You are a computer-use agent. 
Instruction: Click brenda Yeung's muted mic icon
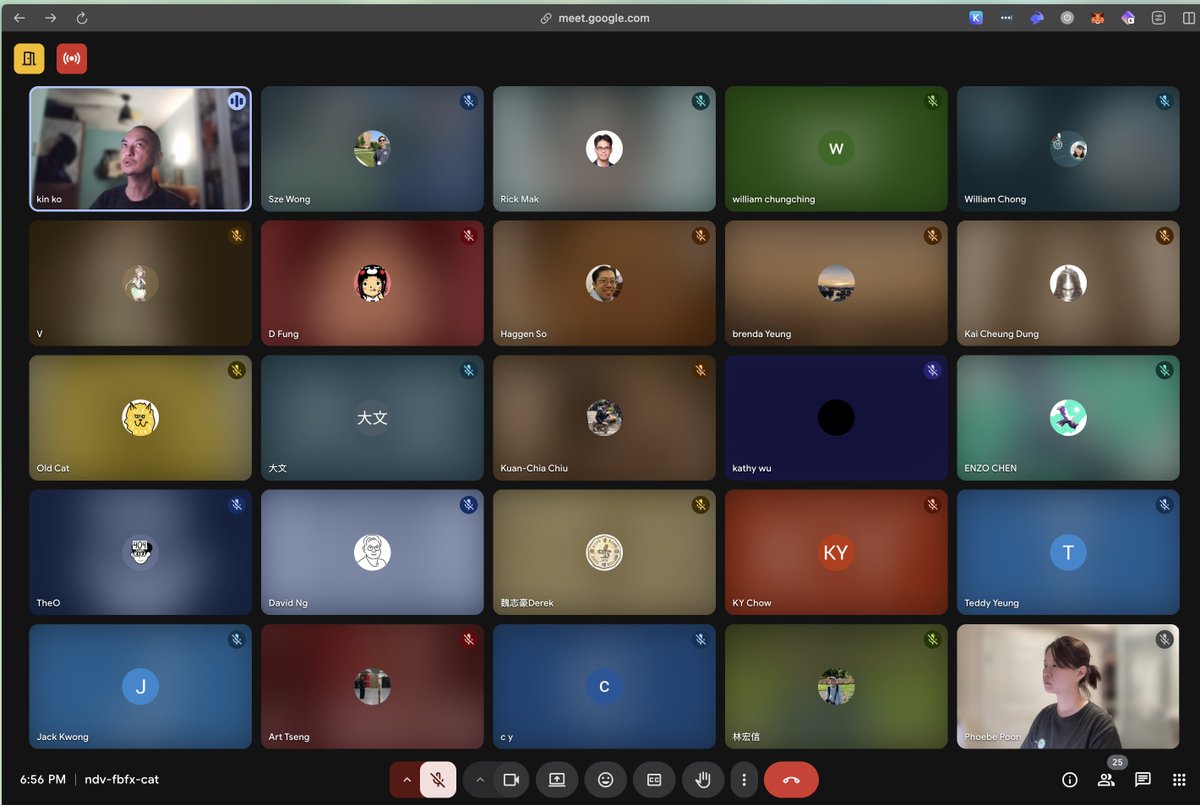932,236
